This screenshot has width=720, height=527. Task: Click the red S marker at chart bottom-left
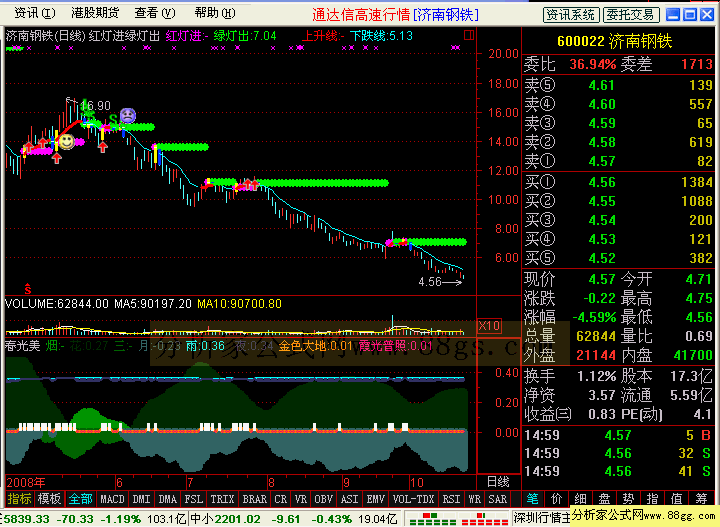pyautogui.click(x=28, y=289)
